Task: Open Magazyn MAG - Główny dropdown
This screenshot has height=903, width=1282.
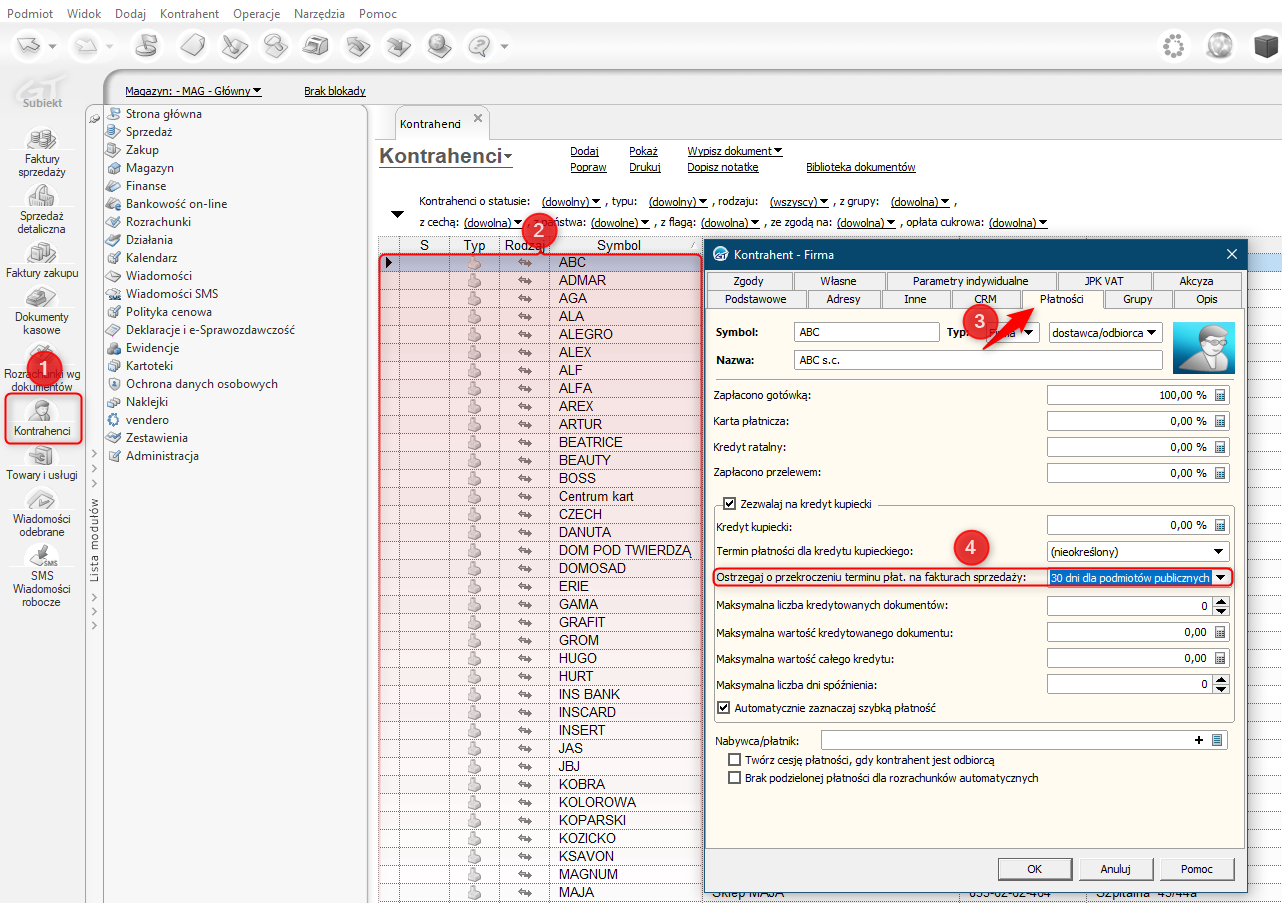Action: pyautogui.click(x=193, y=91)
